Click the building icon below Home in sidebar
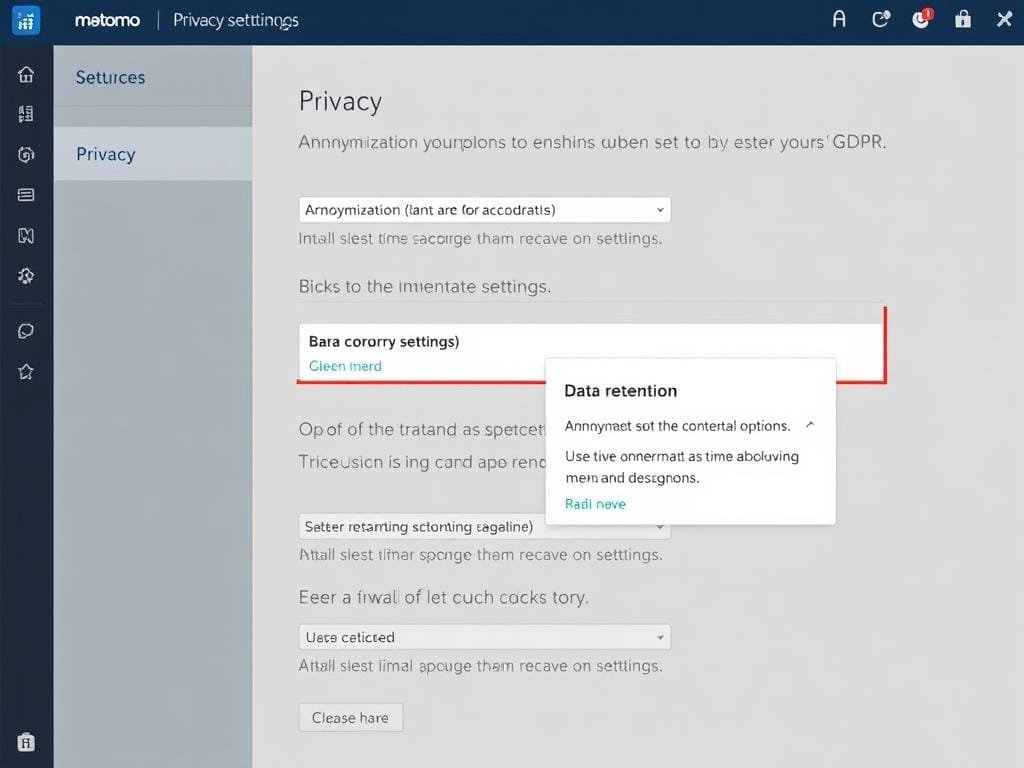1024x768 pixels. tap(26, 114)
